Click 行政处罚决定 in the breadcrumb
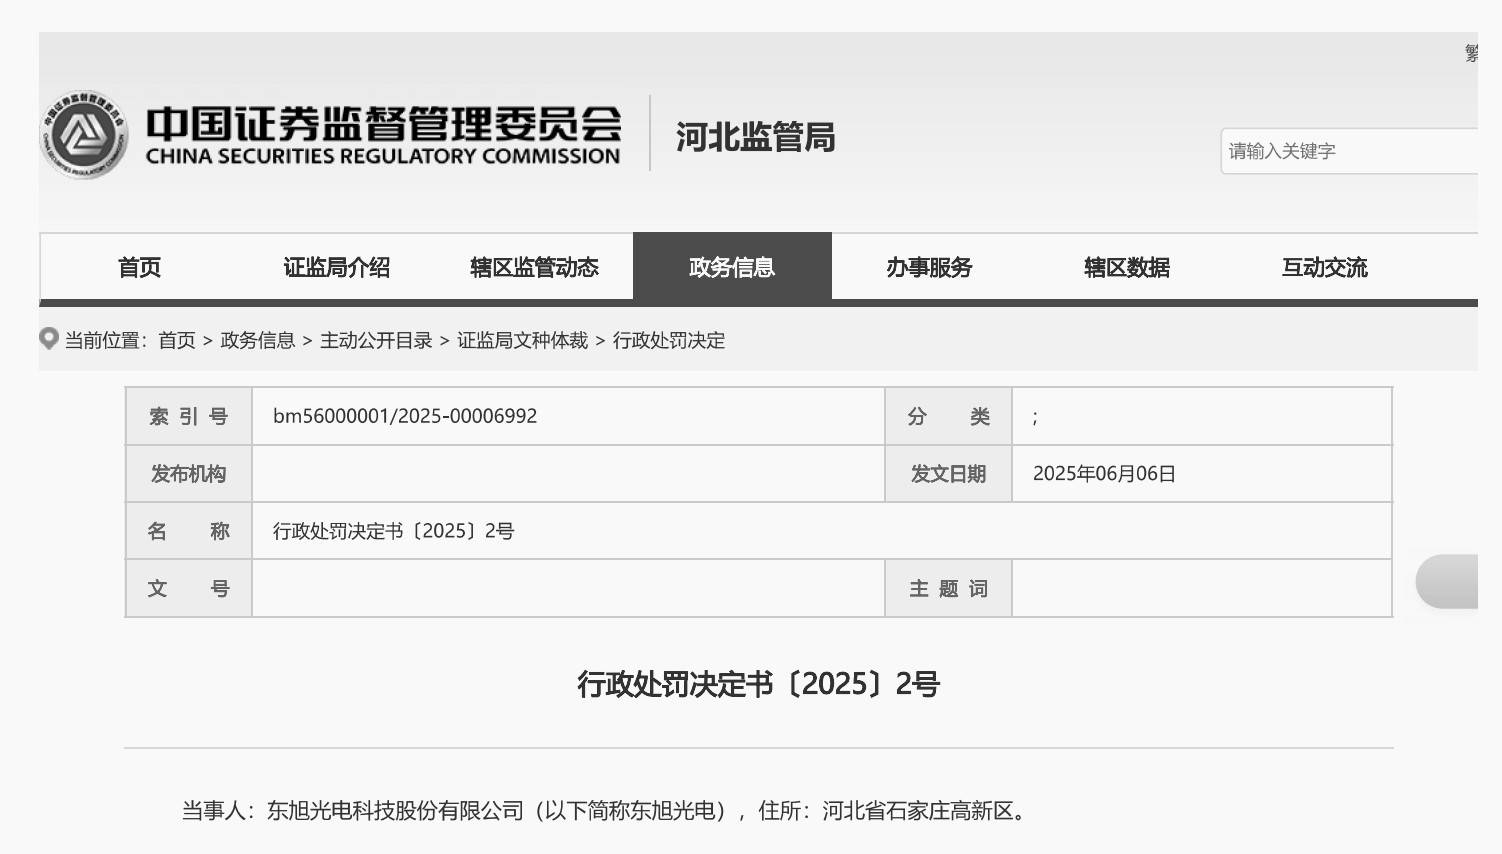The width and height of the screenshot is (1502, 854). [x=669, y=340]
